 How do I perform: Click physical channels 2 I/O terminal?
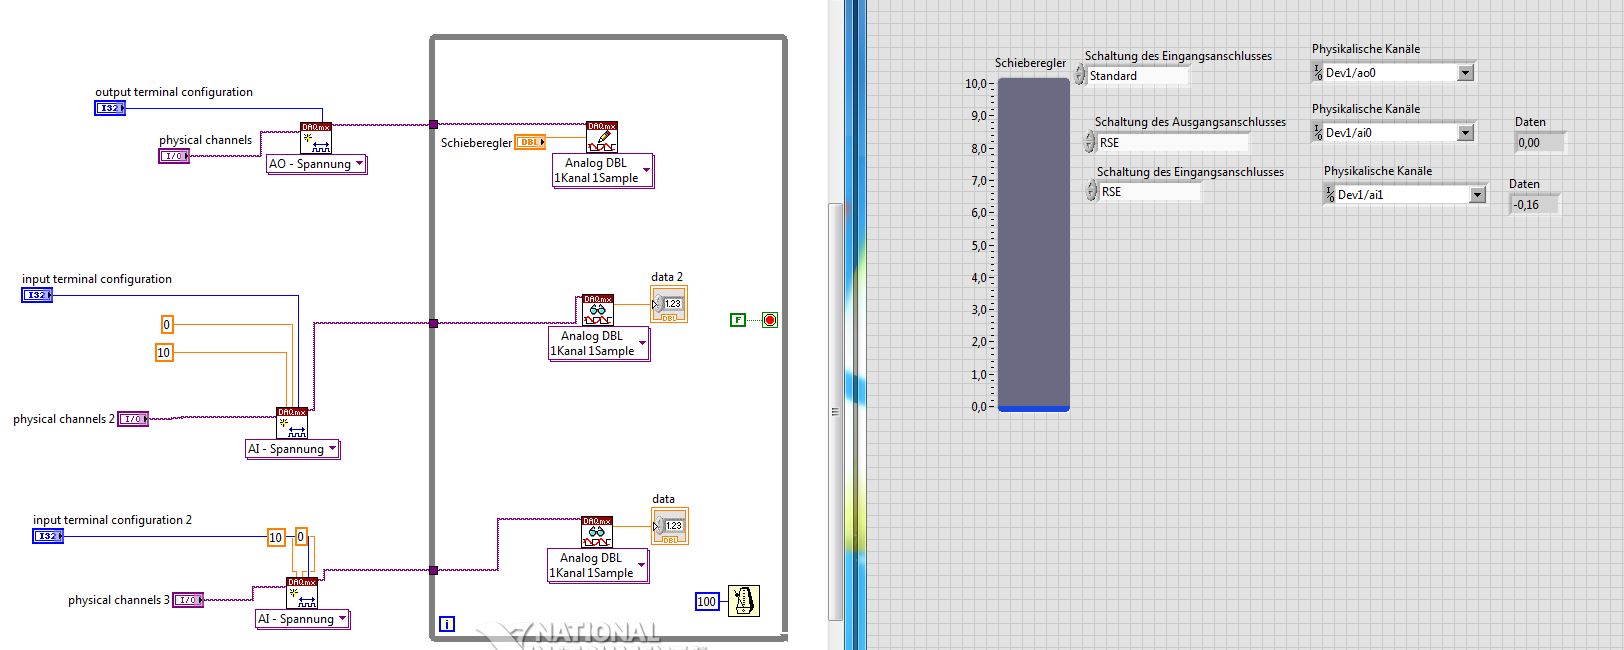133,419
